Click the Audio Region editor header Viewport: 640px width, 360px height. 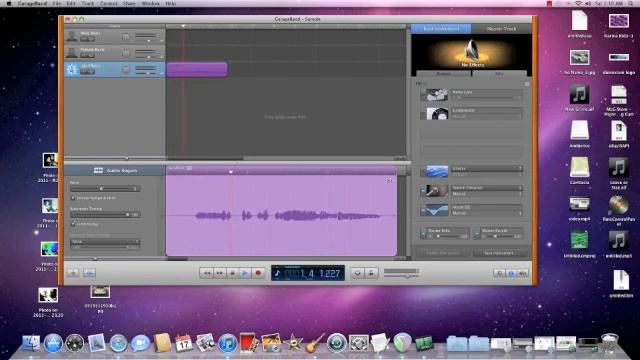pos(115,170)
